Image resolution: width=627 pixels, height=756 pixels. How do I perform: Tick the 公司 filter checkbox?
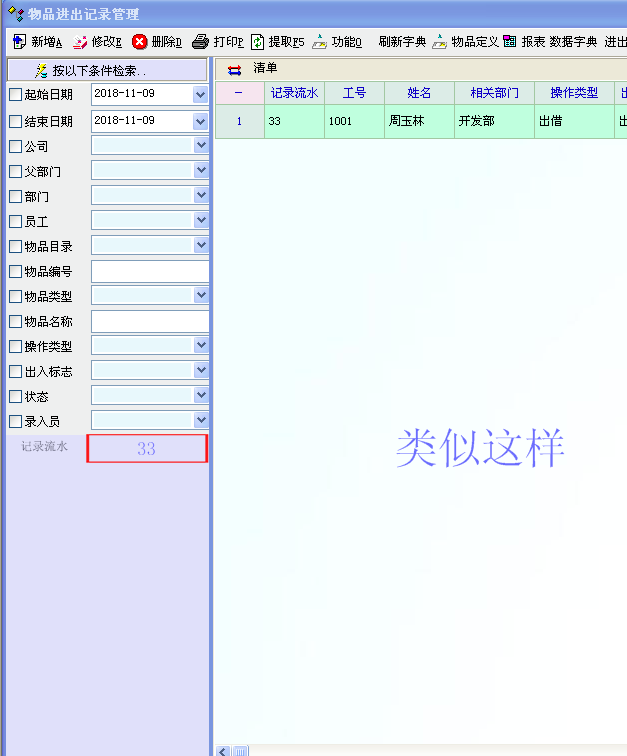click(x=15, y=146)
